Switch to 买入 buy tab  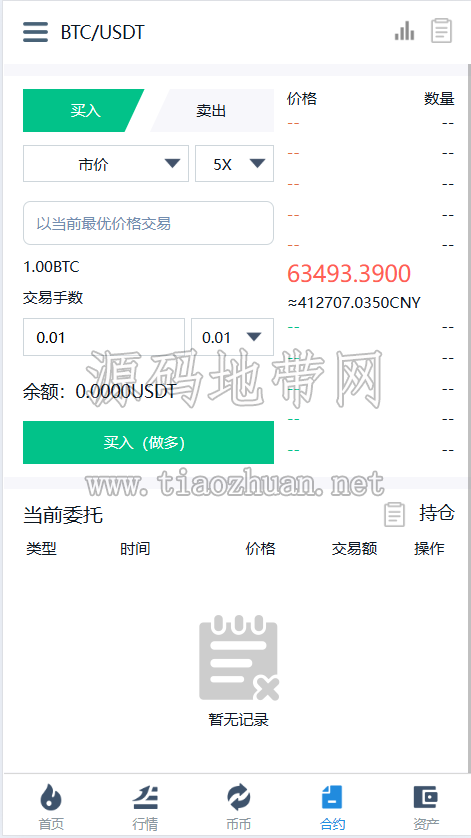coord(84,111)
